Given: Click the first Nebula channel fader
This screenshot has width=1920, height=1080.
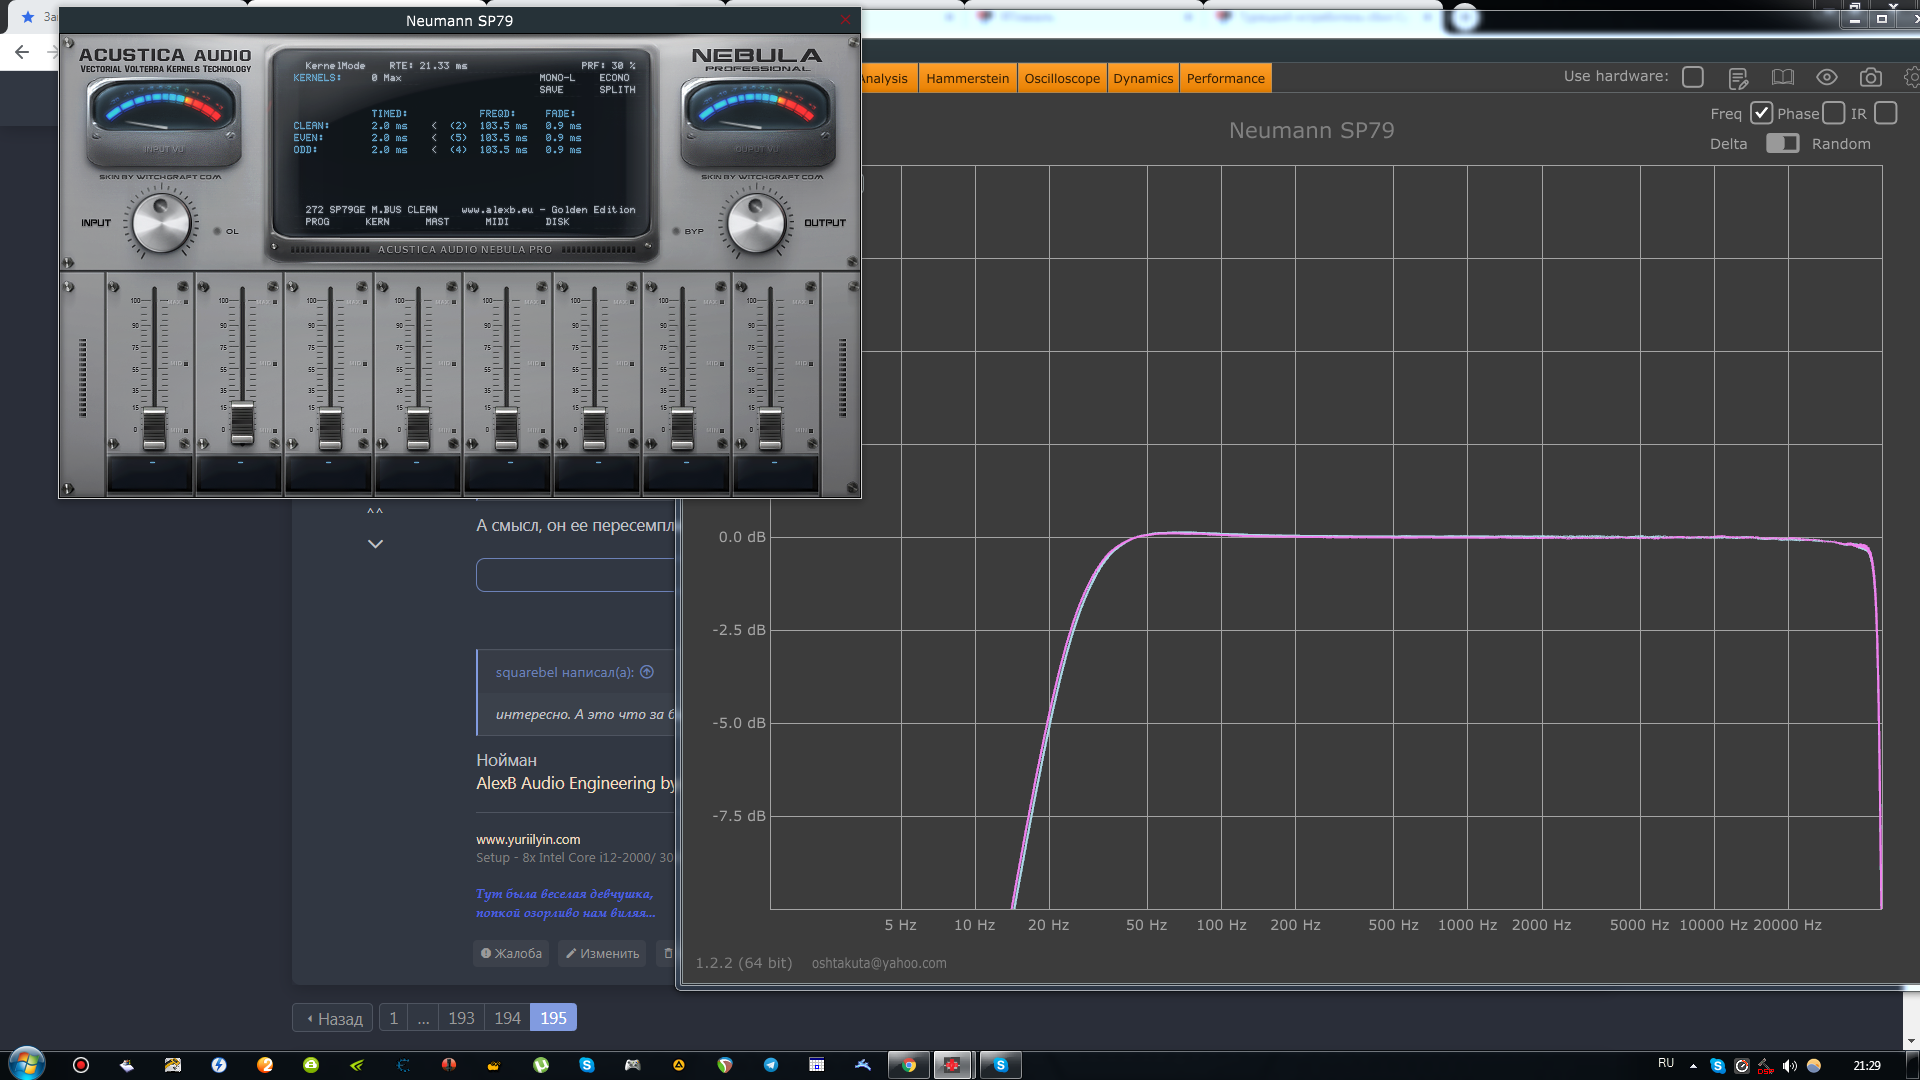Looking at the screenshot, I should [x=154, y=428].
